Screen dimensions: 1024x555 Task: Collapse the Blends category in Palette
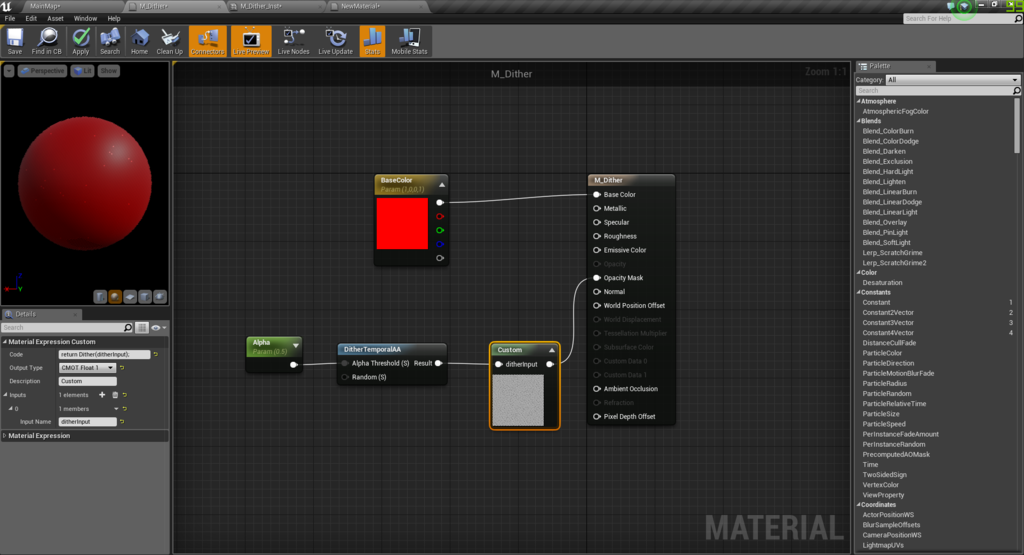point(859,121)
